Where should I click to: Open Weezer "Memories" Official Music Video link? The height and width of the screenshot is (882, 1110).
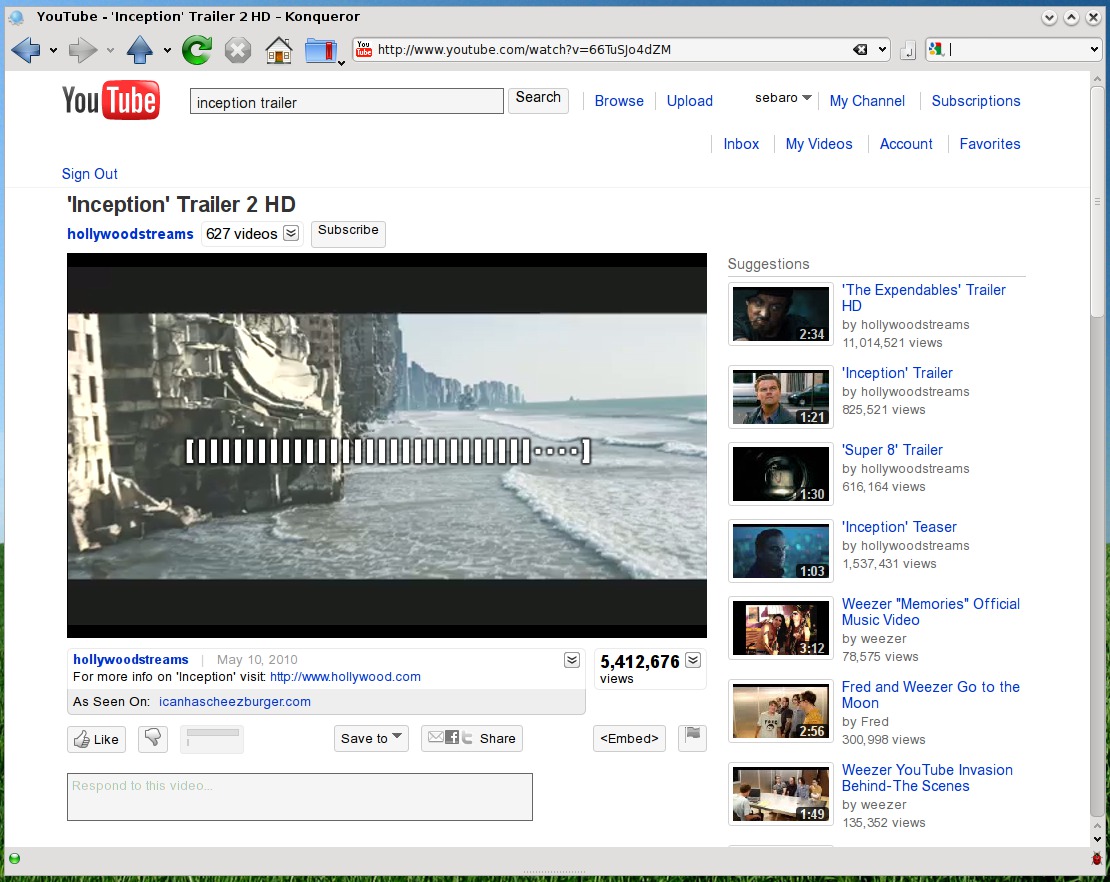930,612
